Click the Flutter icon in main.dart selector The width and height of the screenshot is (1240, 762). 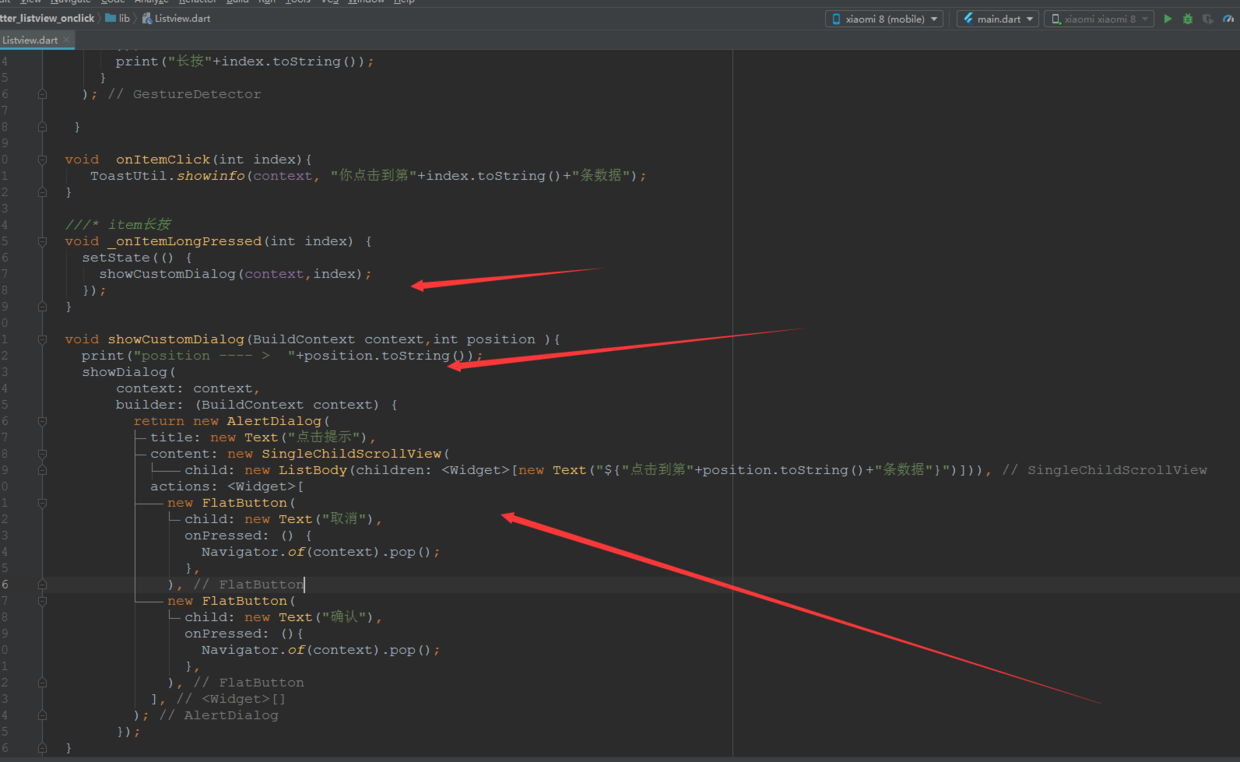point(967,19)
